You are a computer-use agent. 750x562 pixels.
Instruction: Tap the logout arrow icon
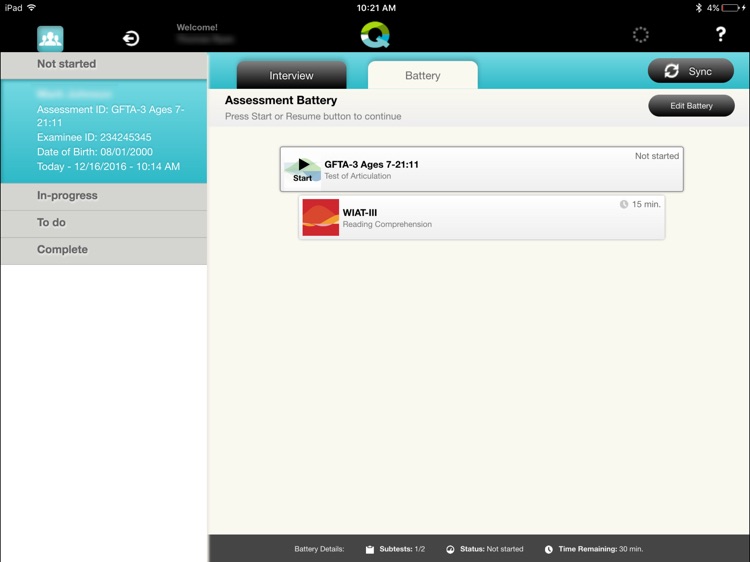pyautogui.click(x=131, y=38)
